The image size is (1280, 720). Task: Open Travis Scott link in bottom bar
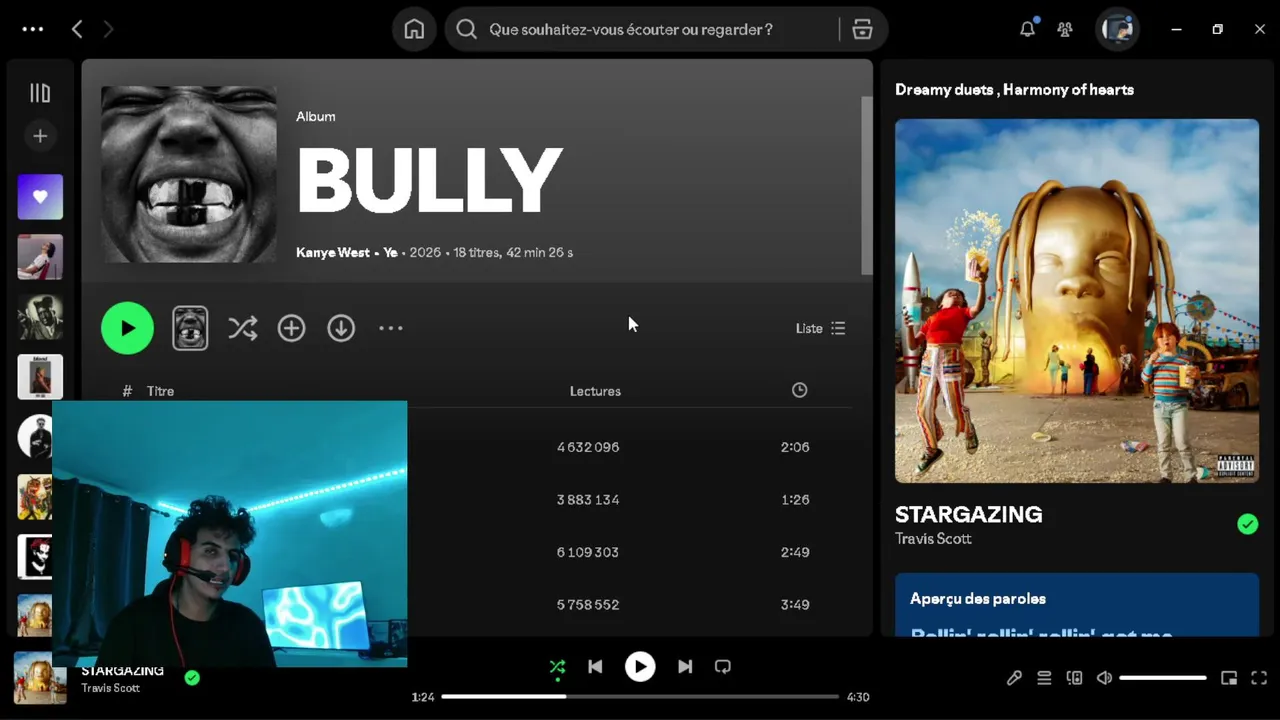click(110, 688)
